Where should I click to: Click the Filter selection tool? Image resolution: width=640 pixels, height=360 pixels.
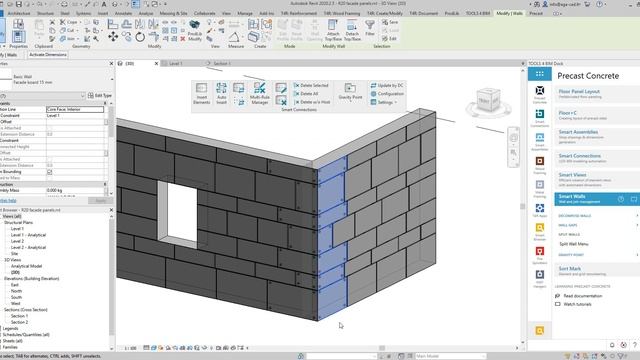point(370,28)
